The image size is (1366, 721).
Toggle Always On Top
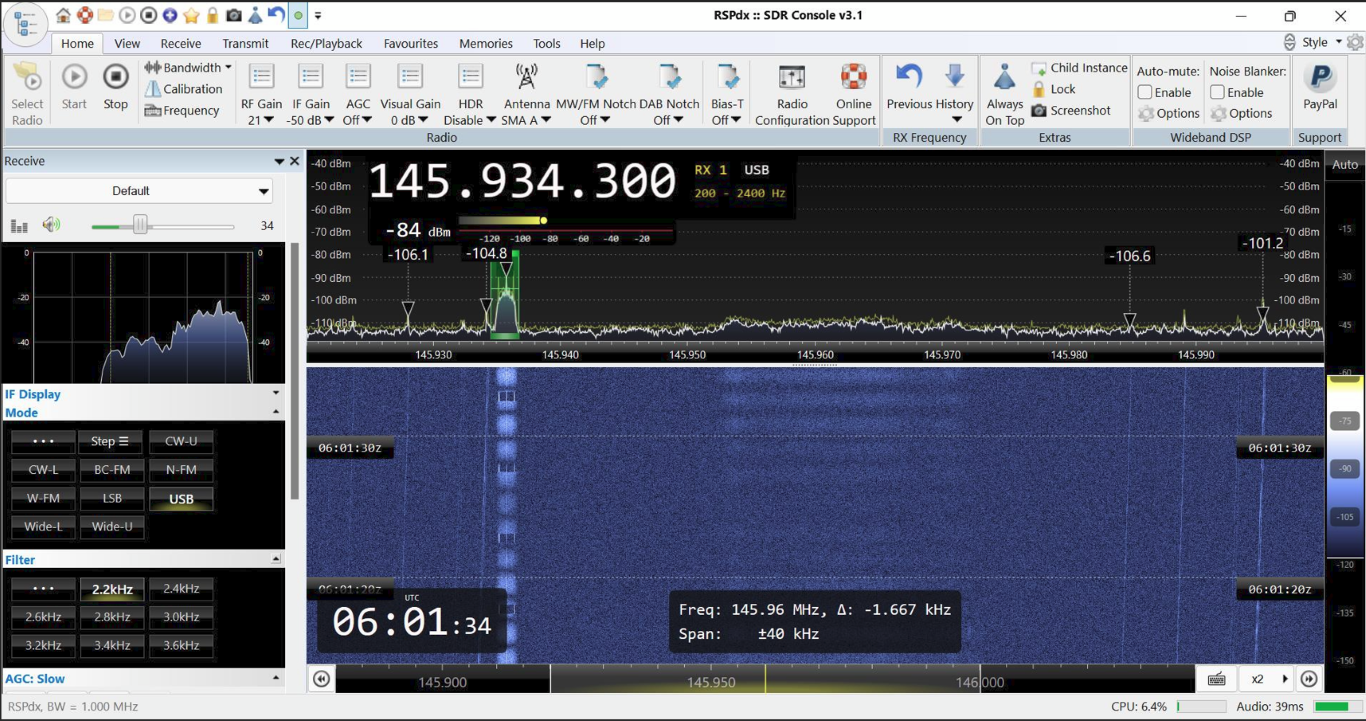point(1005,93)
